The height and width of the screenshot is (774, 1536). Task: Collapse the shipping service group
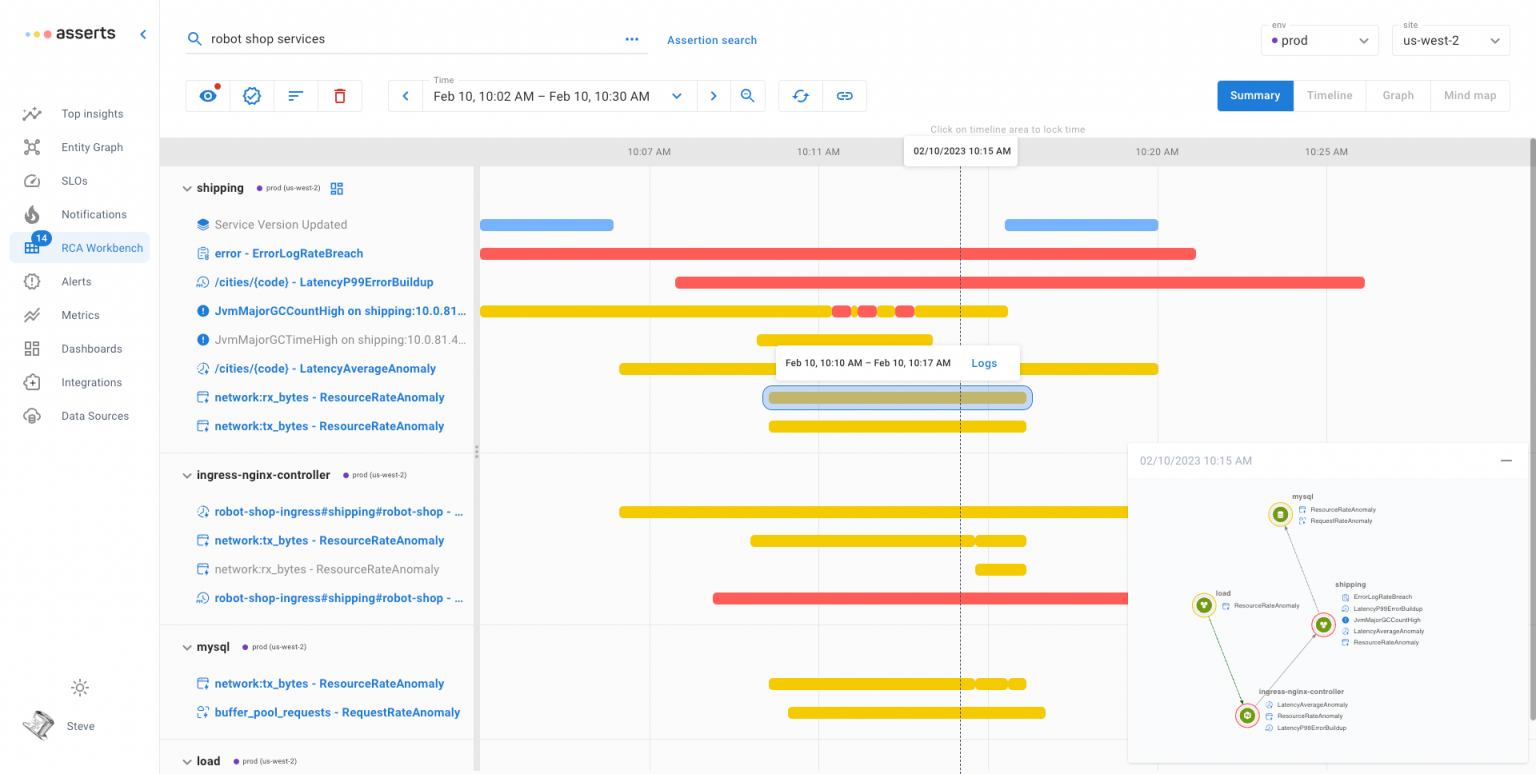click(x=186, y=188)
